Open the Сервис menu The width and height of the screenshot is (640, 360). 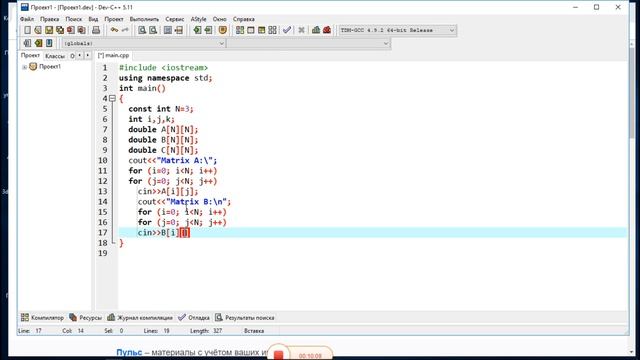[x=175, y=19]
